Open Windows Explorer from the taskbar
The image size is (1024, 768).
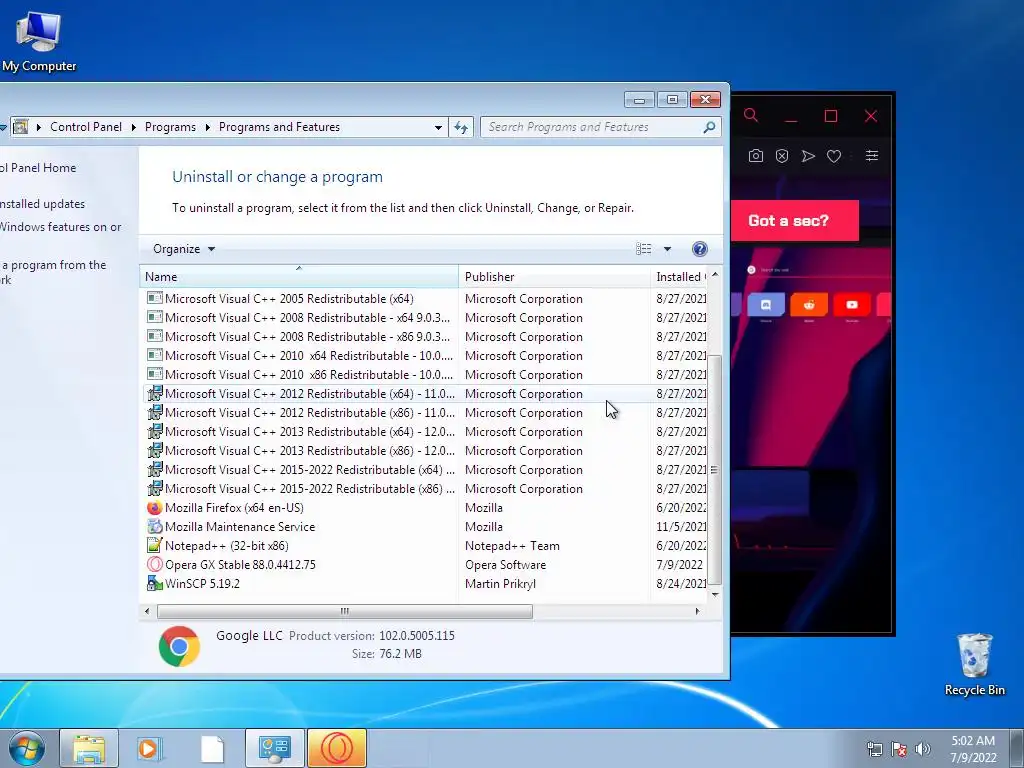coord(89,748)
